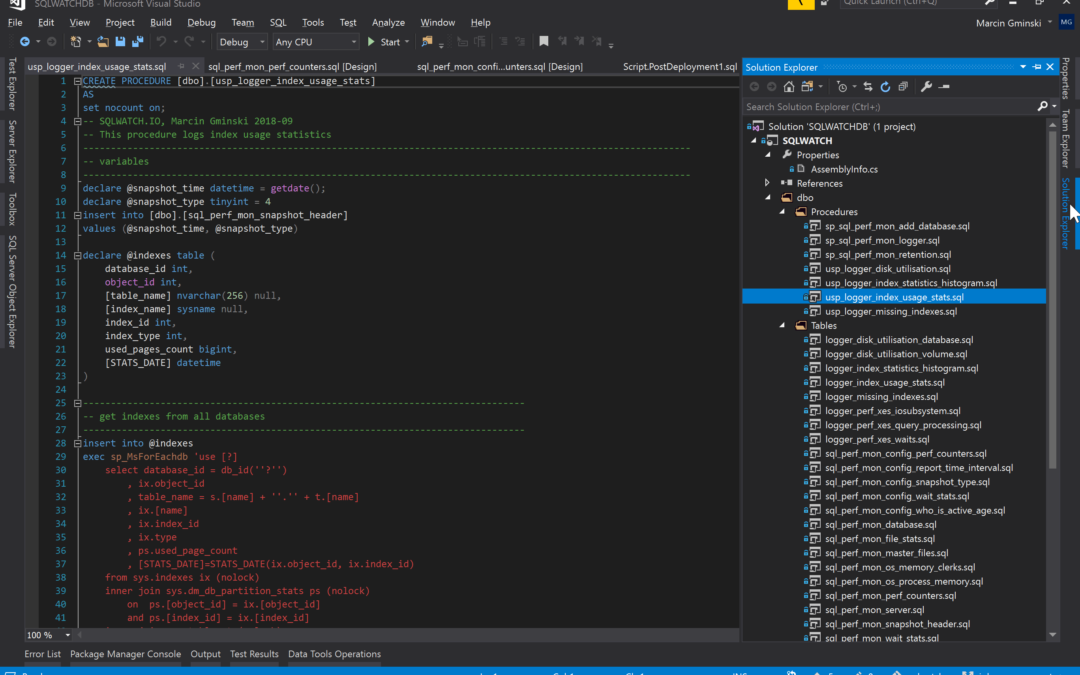Screen dimensions: 1080x675
Task: Expand the References node
Action: [766, 183]
